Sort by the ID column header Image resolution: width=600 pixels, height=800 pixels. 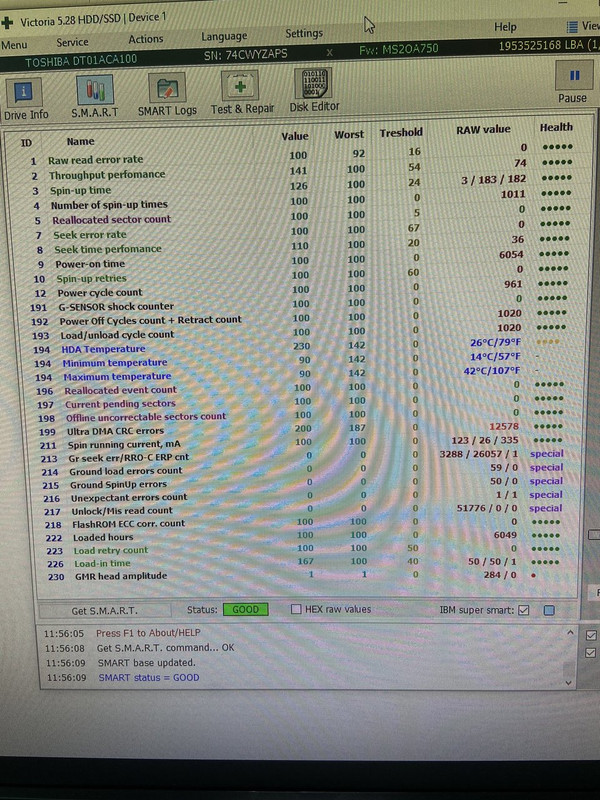[26, 143]
